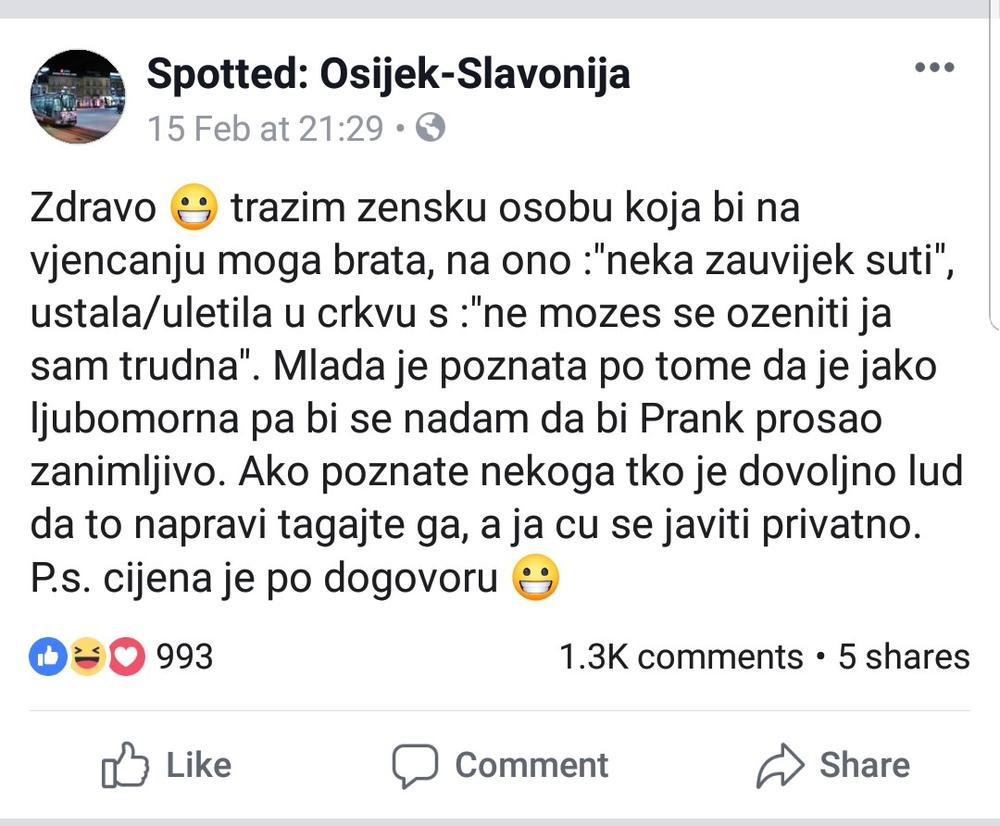The width and height of the screenshot is (1000, 826).
Task: Open the page's circular profile picture
Action: (x=76, y=95)
